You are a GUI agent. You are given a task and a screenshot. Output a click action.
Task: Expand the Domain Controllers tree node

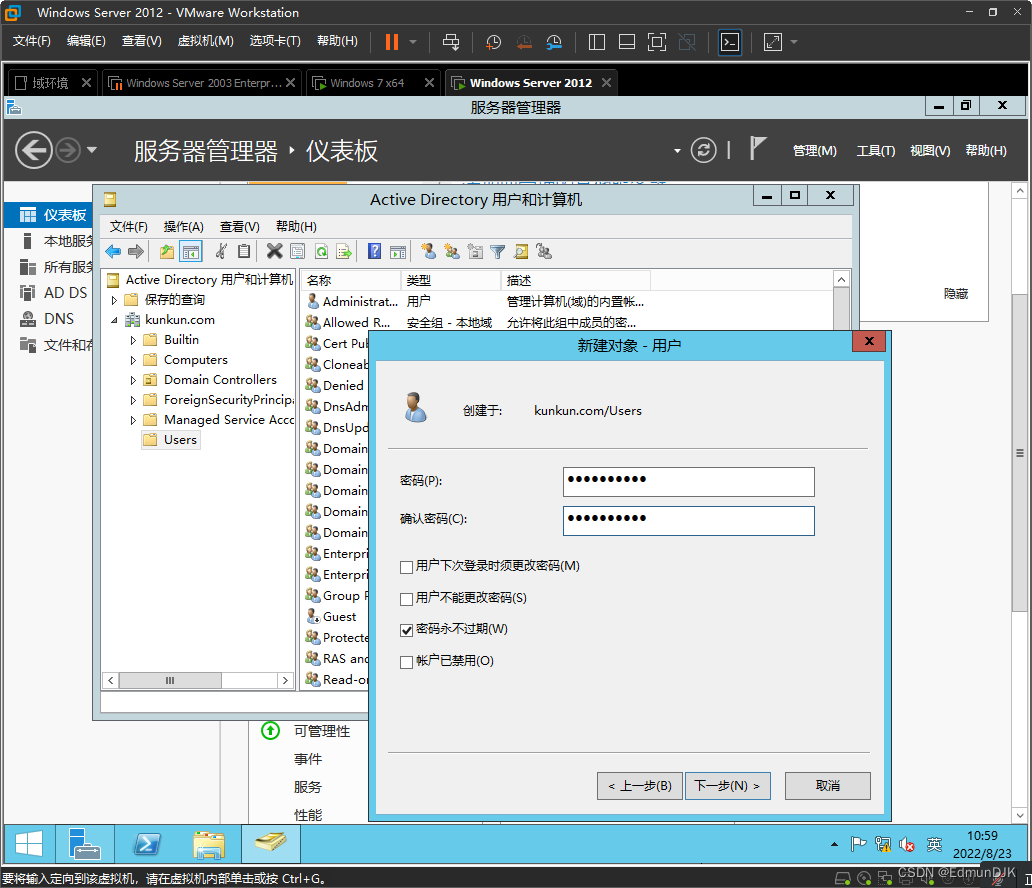pyautogui.click(x=134, y=380)
